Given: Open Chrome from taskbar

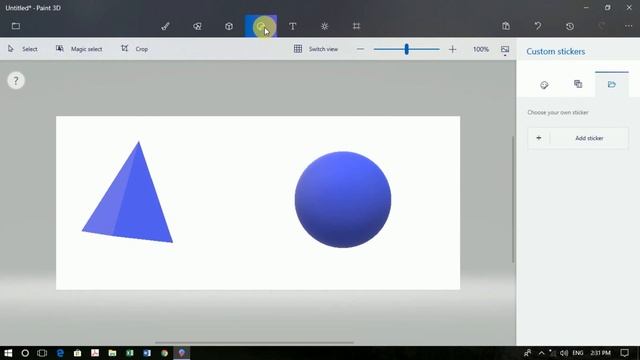Looking at the screenshot, I should [164, 353].
